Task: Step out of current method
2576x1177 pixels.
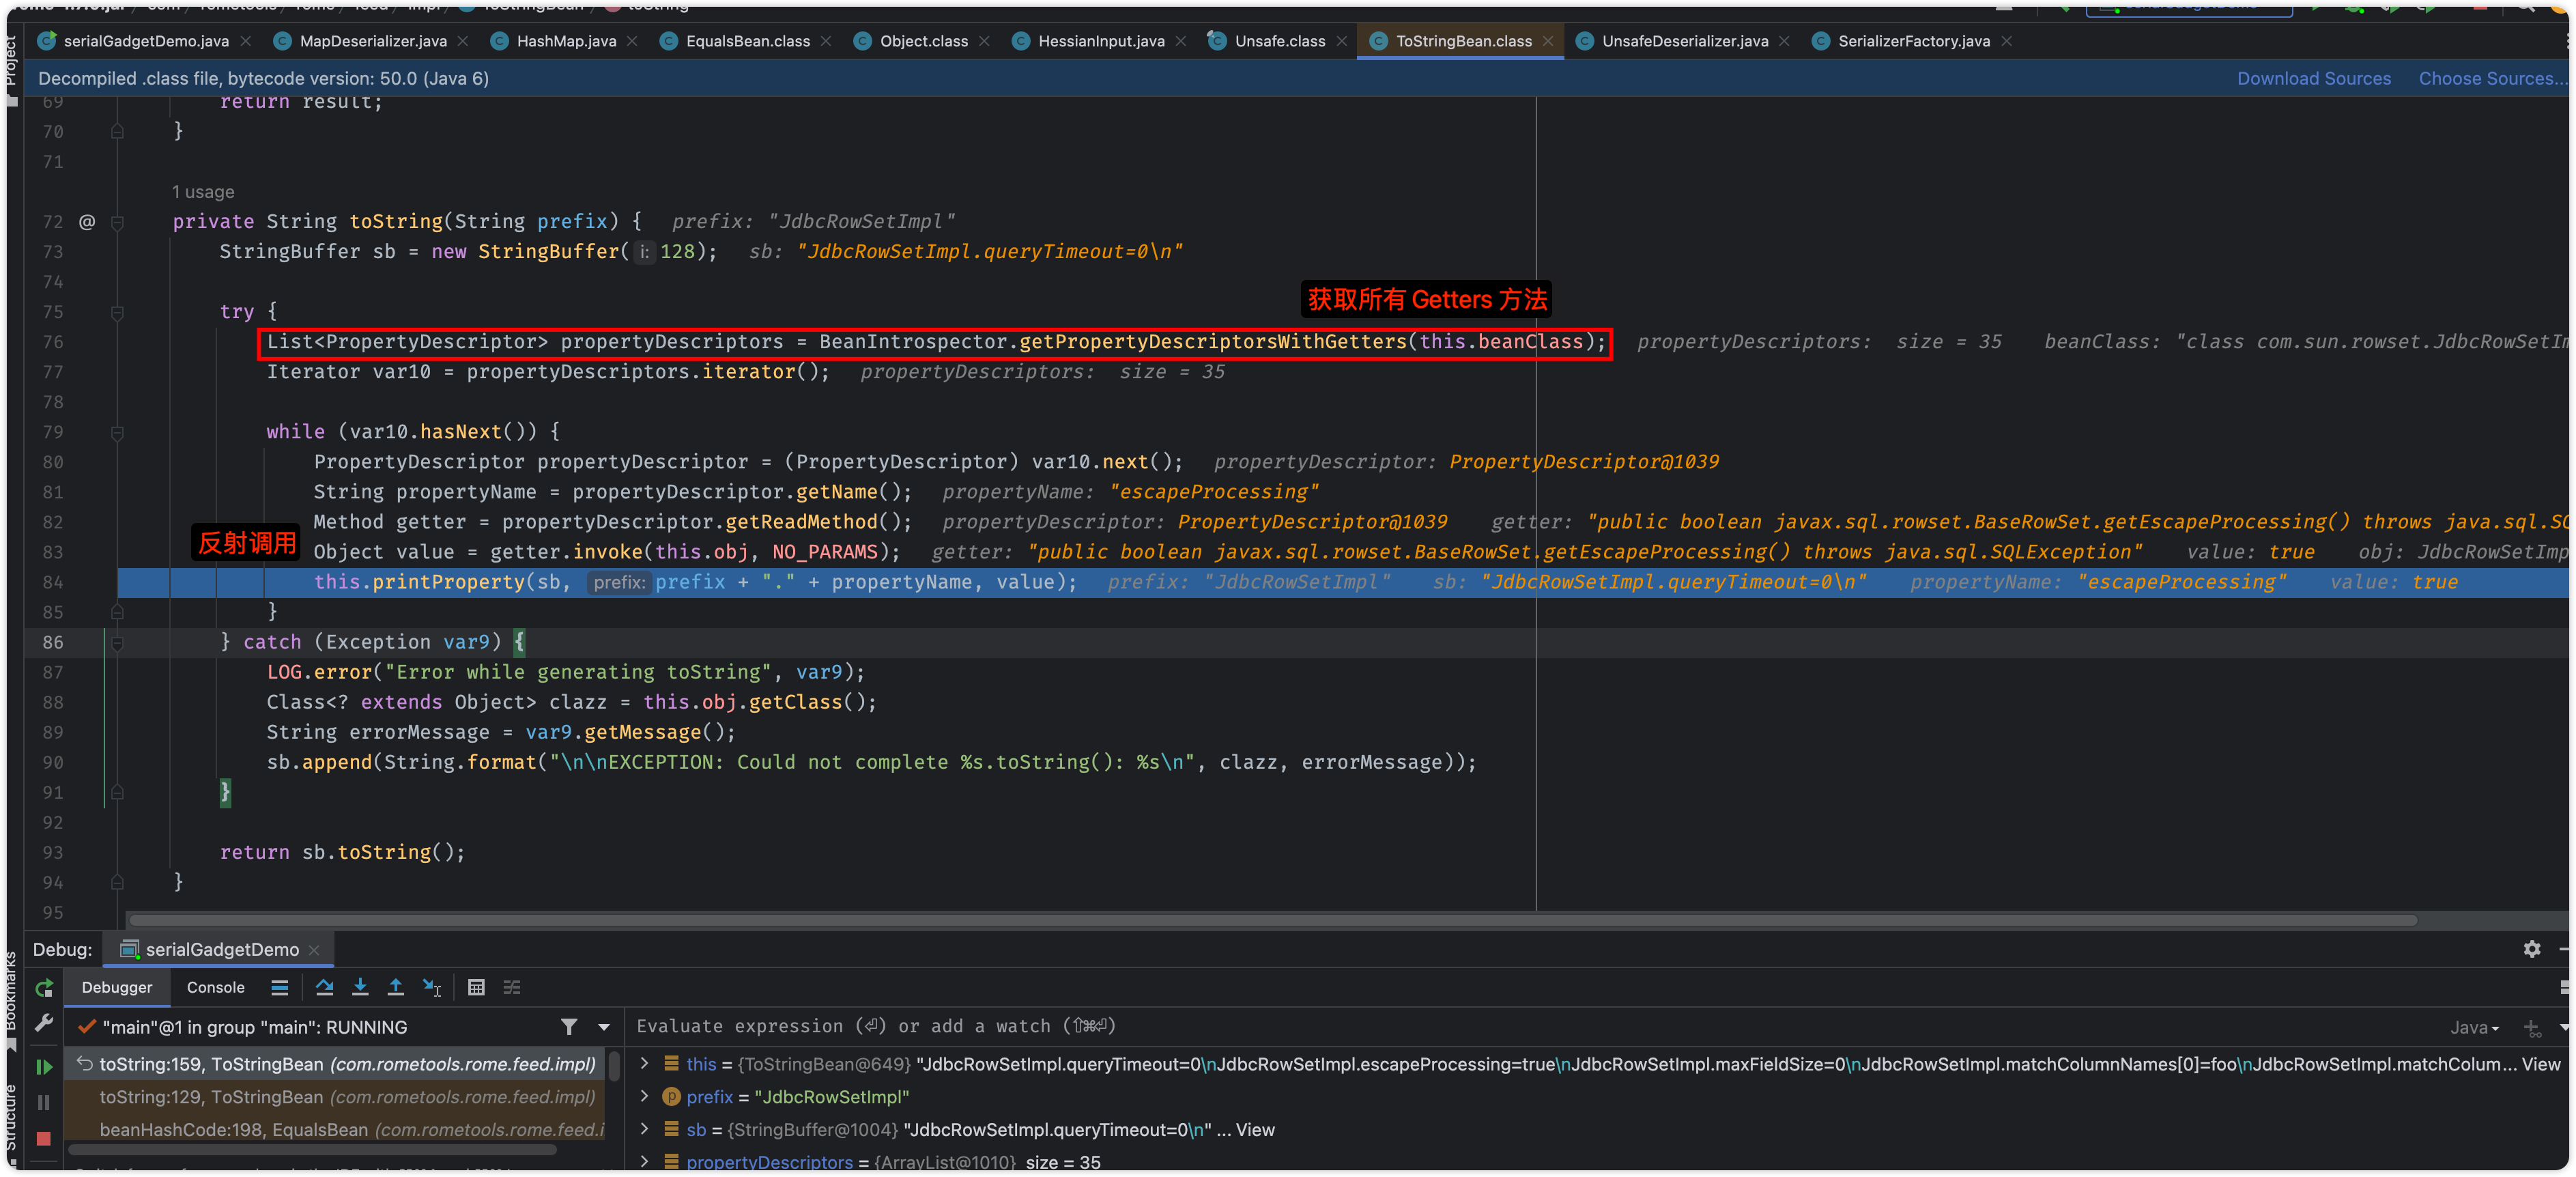Action: coord(396,987)
